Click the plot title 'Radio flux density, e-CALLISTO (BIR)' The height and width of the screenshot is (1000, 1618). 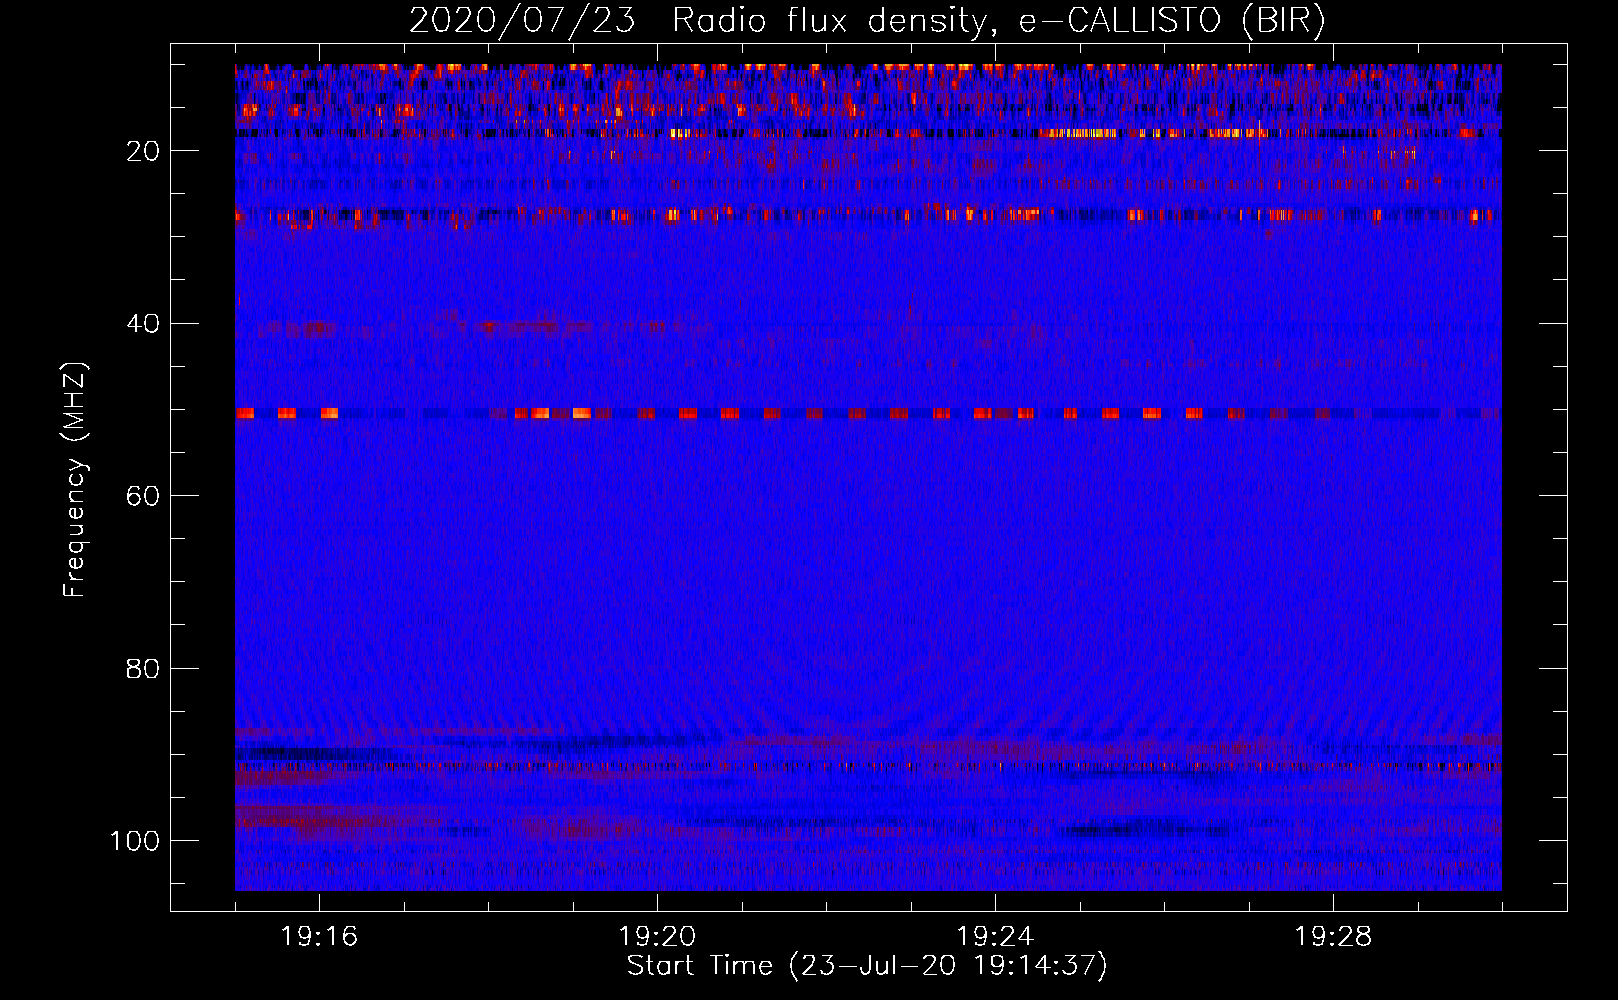[x=999, y=20]
